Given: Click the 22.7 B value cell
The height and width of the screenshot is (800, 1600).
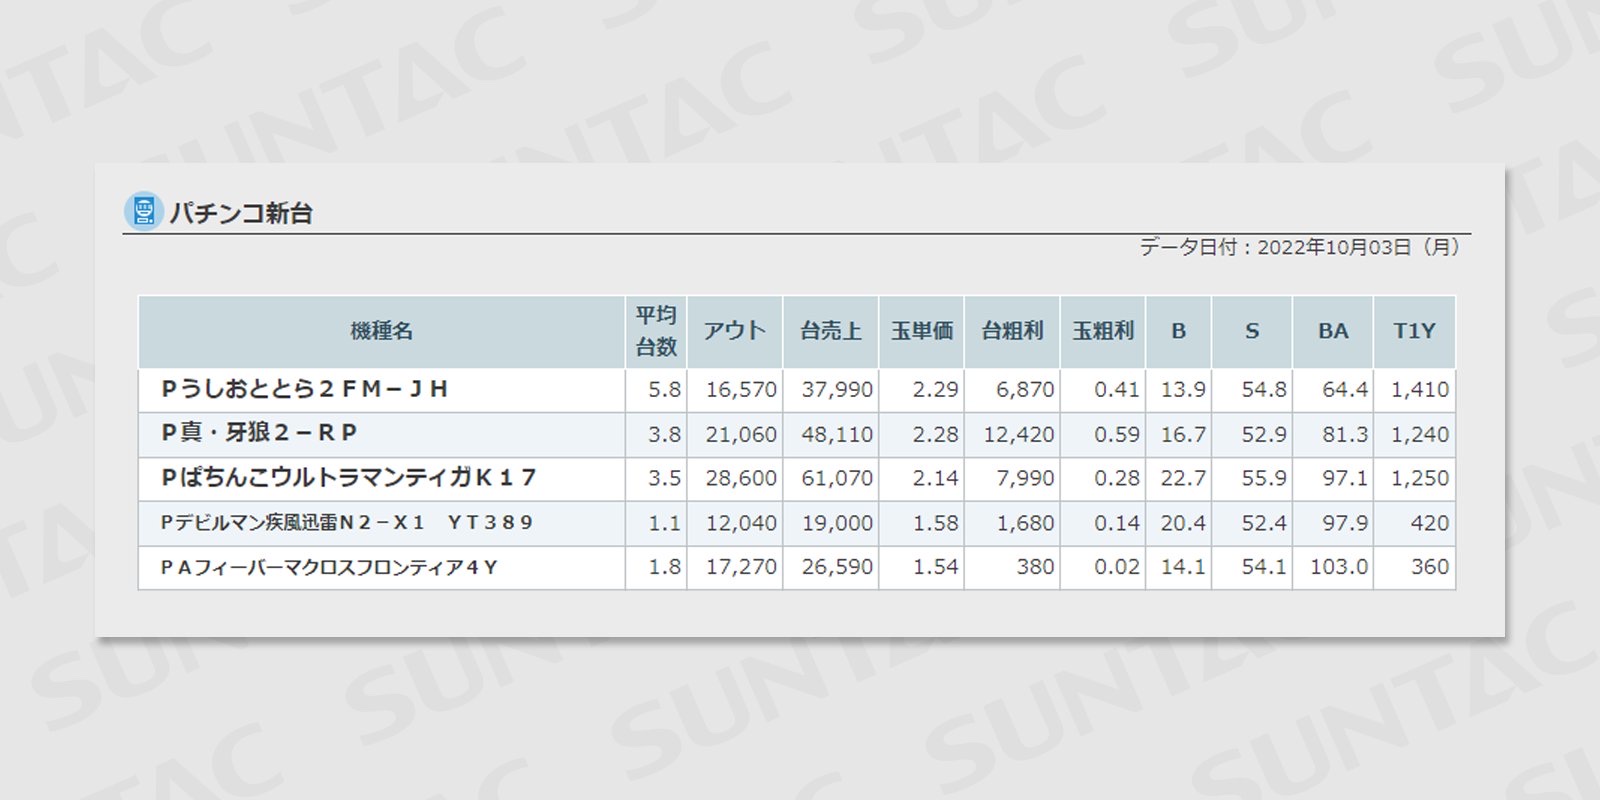Looking at the screenshot, I should click(x=1179, y=479).
